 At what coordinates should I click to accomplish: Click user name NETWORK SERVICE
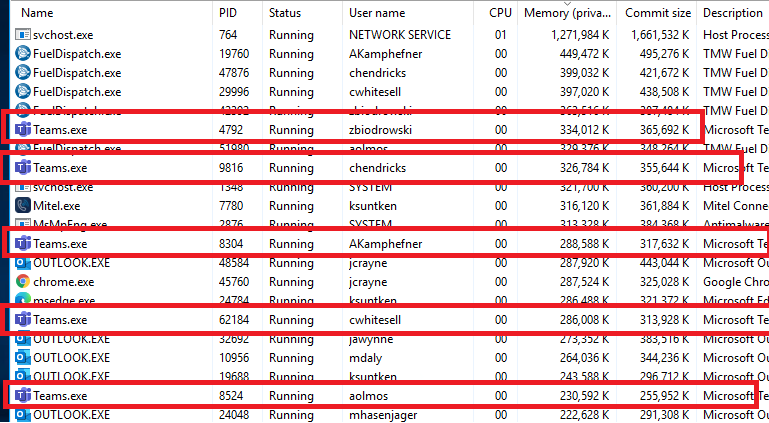coord(400,35)
